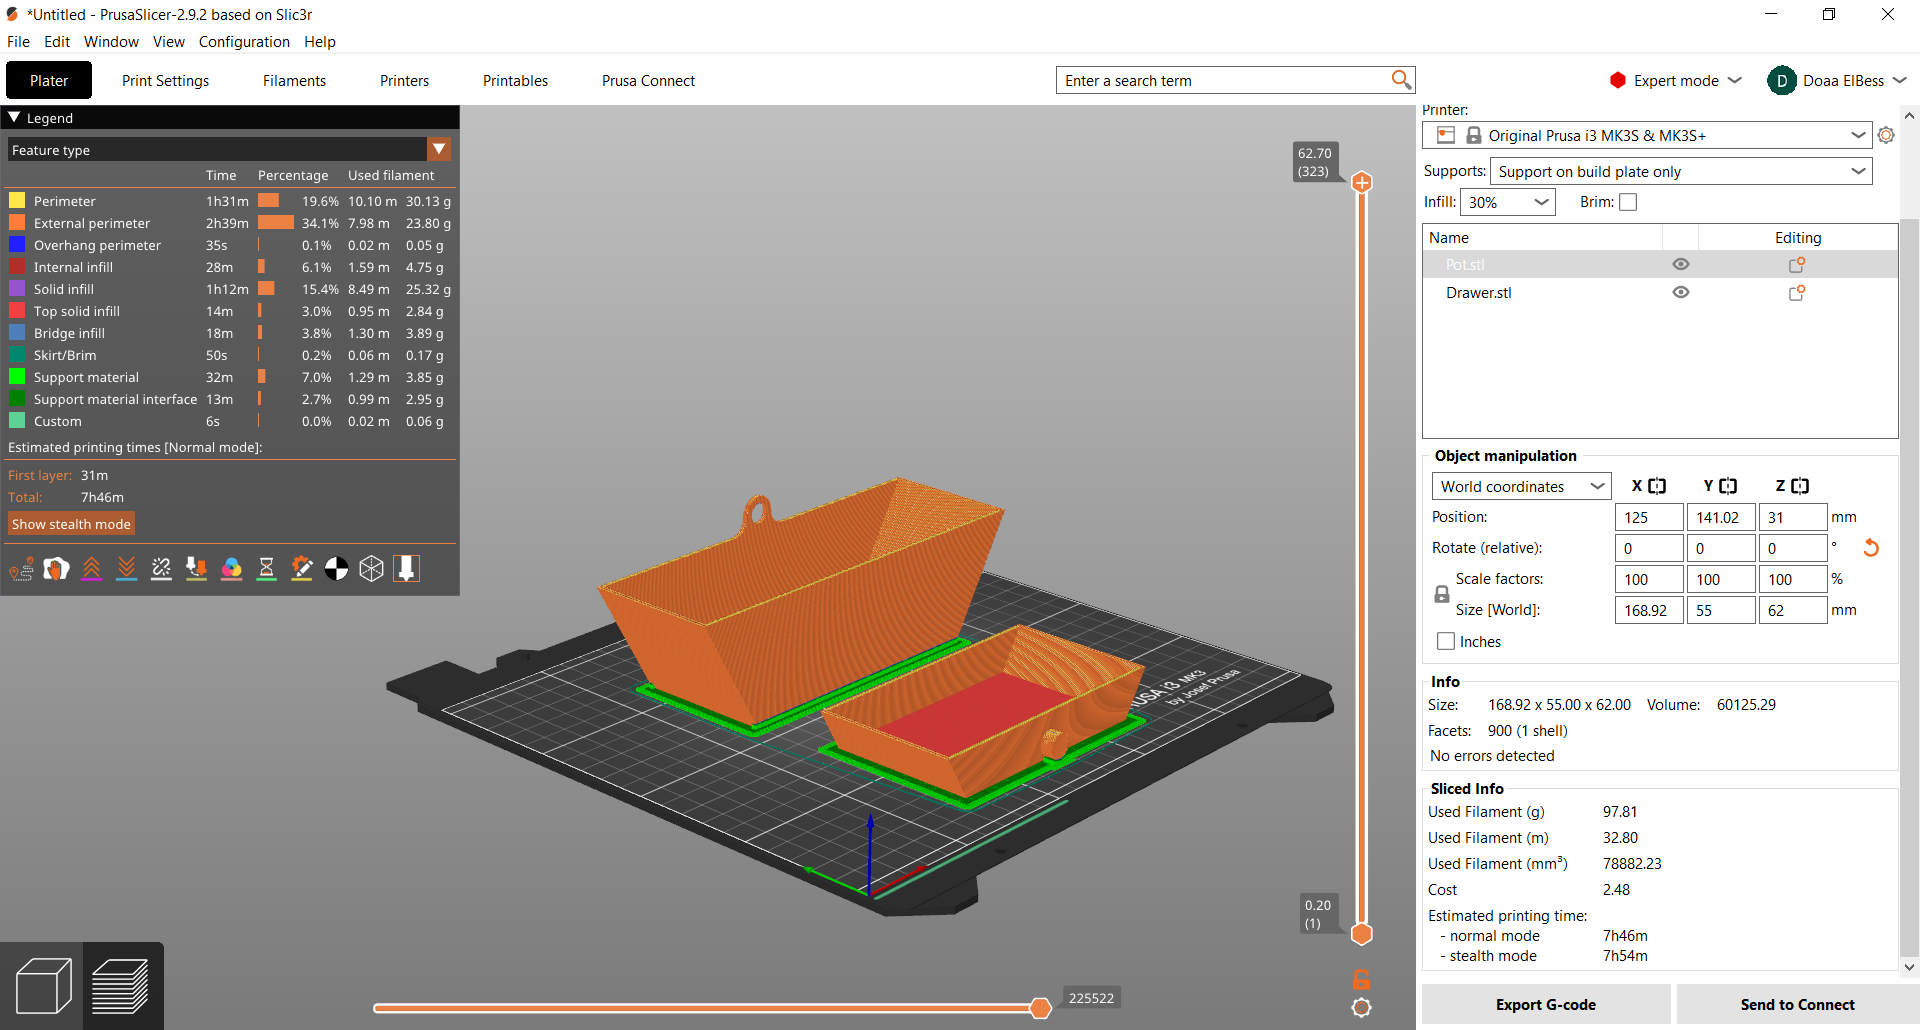Viewport: 1920px width, 1030px height.
Task: Open layer slider cog settings icon
Action: tap(1361, 1008)
